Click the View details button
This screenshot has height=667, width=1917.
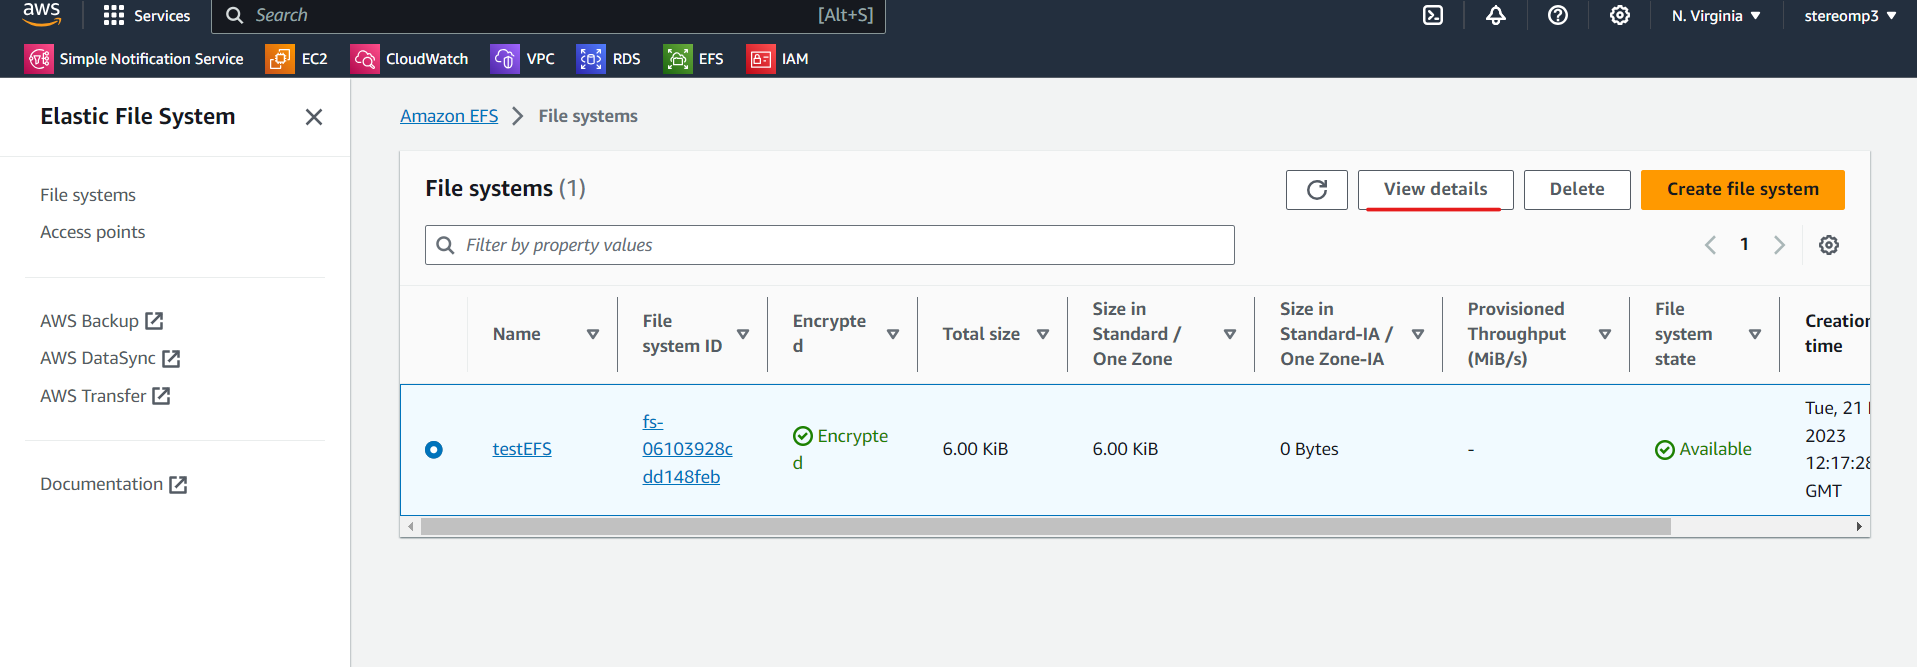(1435, 190)
